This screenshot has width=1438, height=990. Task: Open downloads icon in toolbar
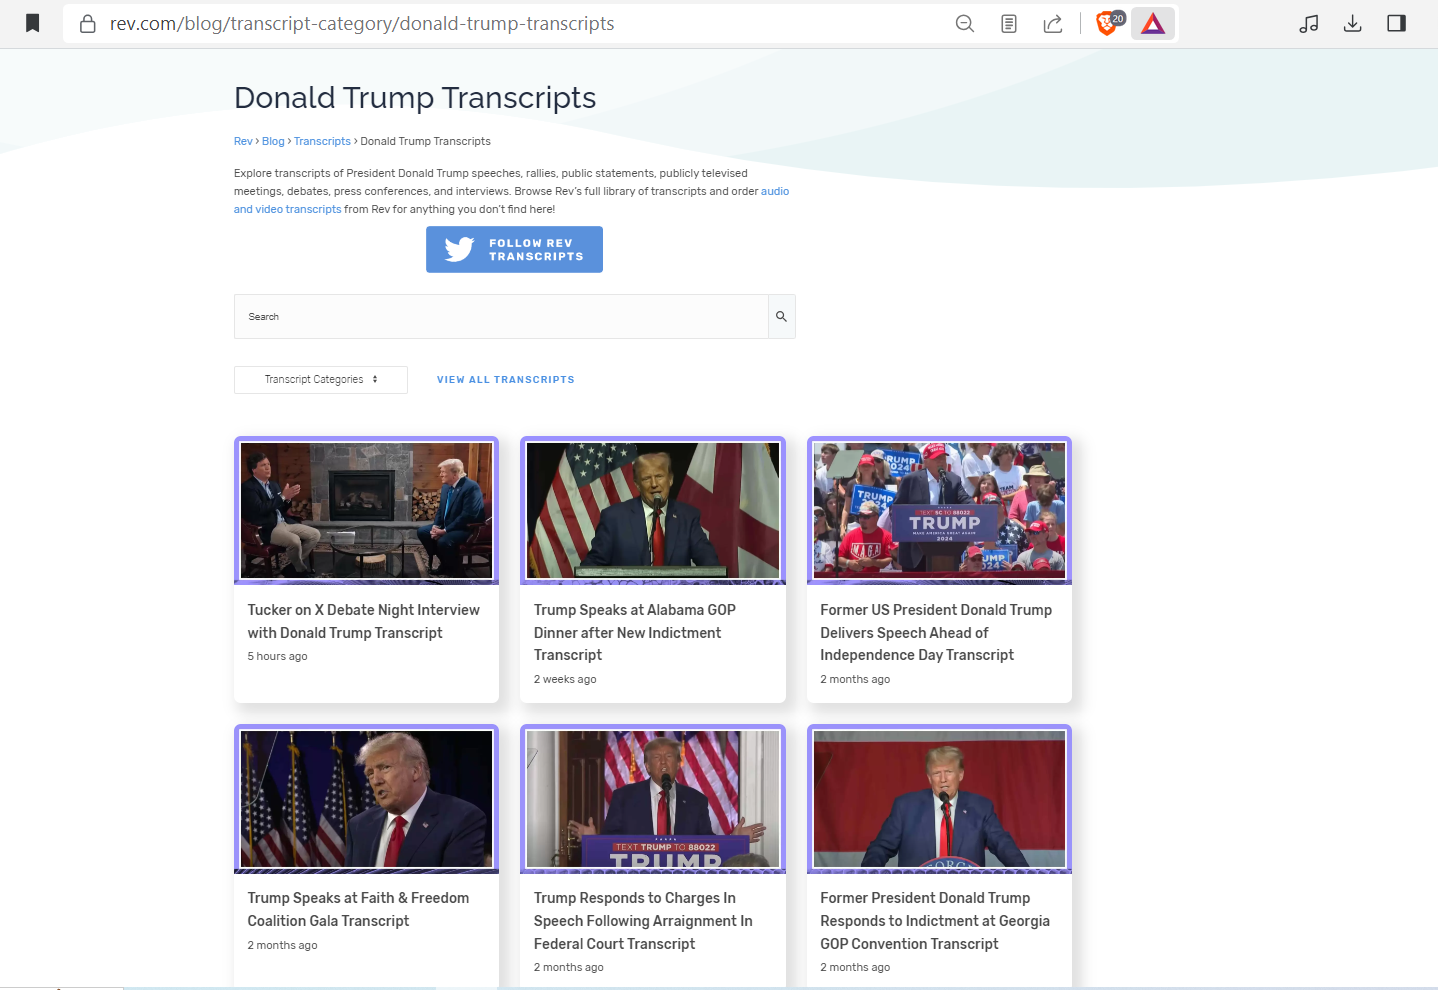tap(1353, 23)
